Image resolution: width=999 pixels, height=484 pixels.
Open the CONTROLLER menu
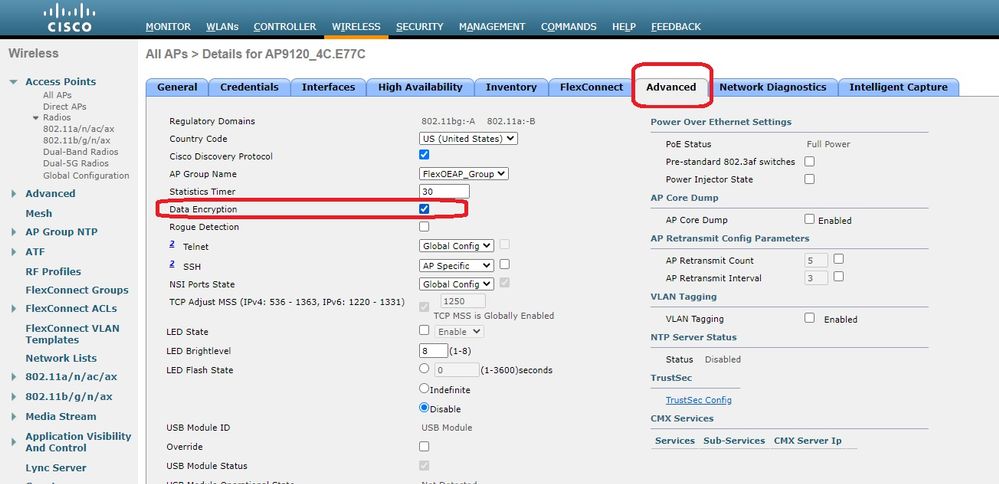pos(285,27)
